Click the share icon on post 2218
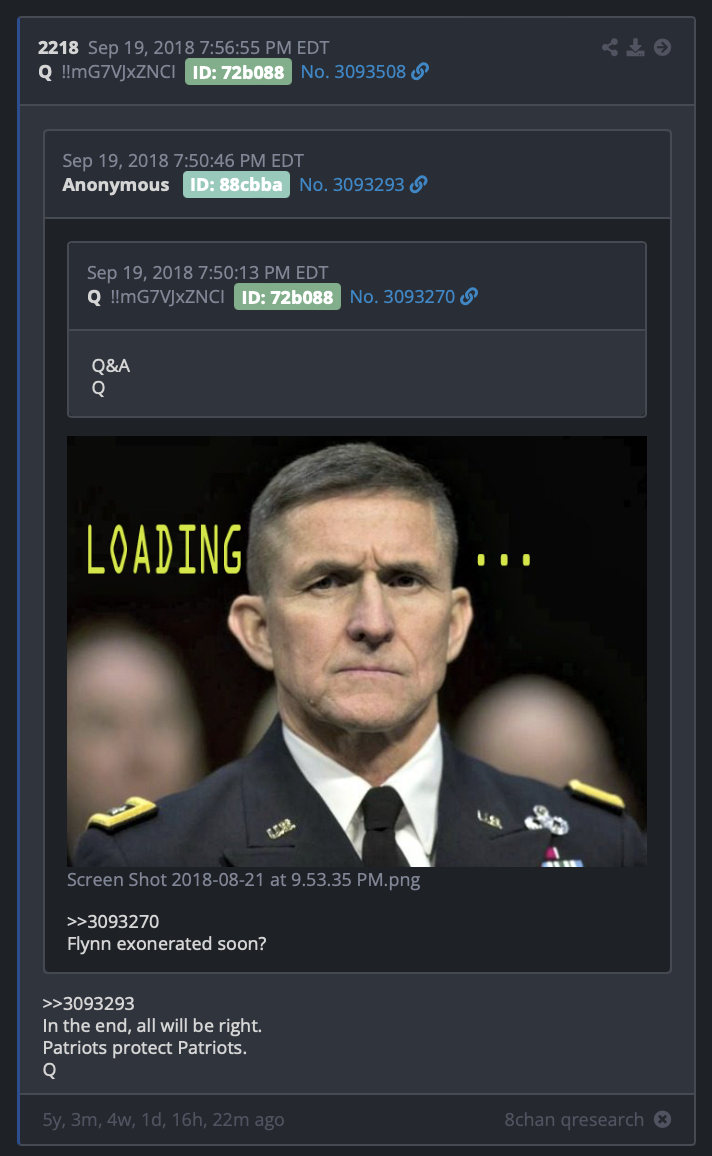The height and width of the screenshot is (1156, 712). 610,48
